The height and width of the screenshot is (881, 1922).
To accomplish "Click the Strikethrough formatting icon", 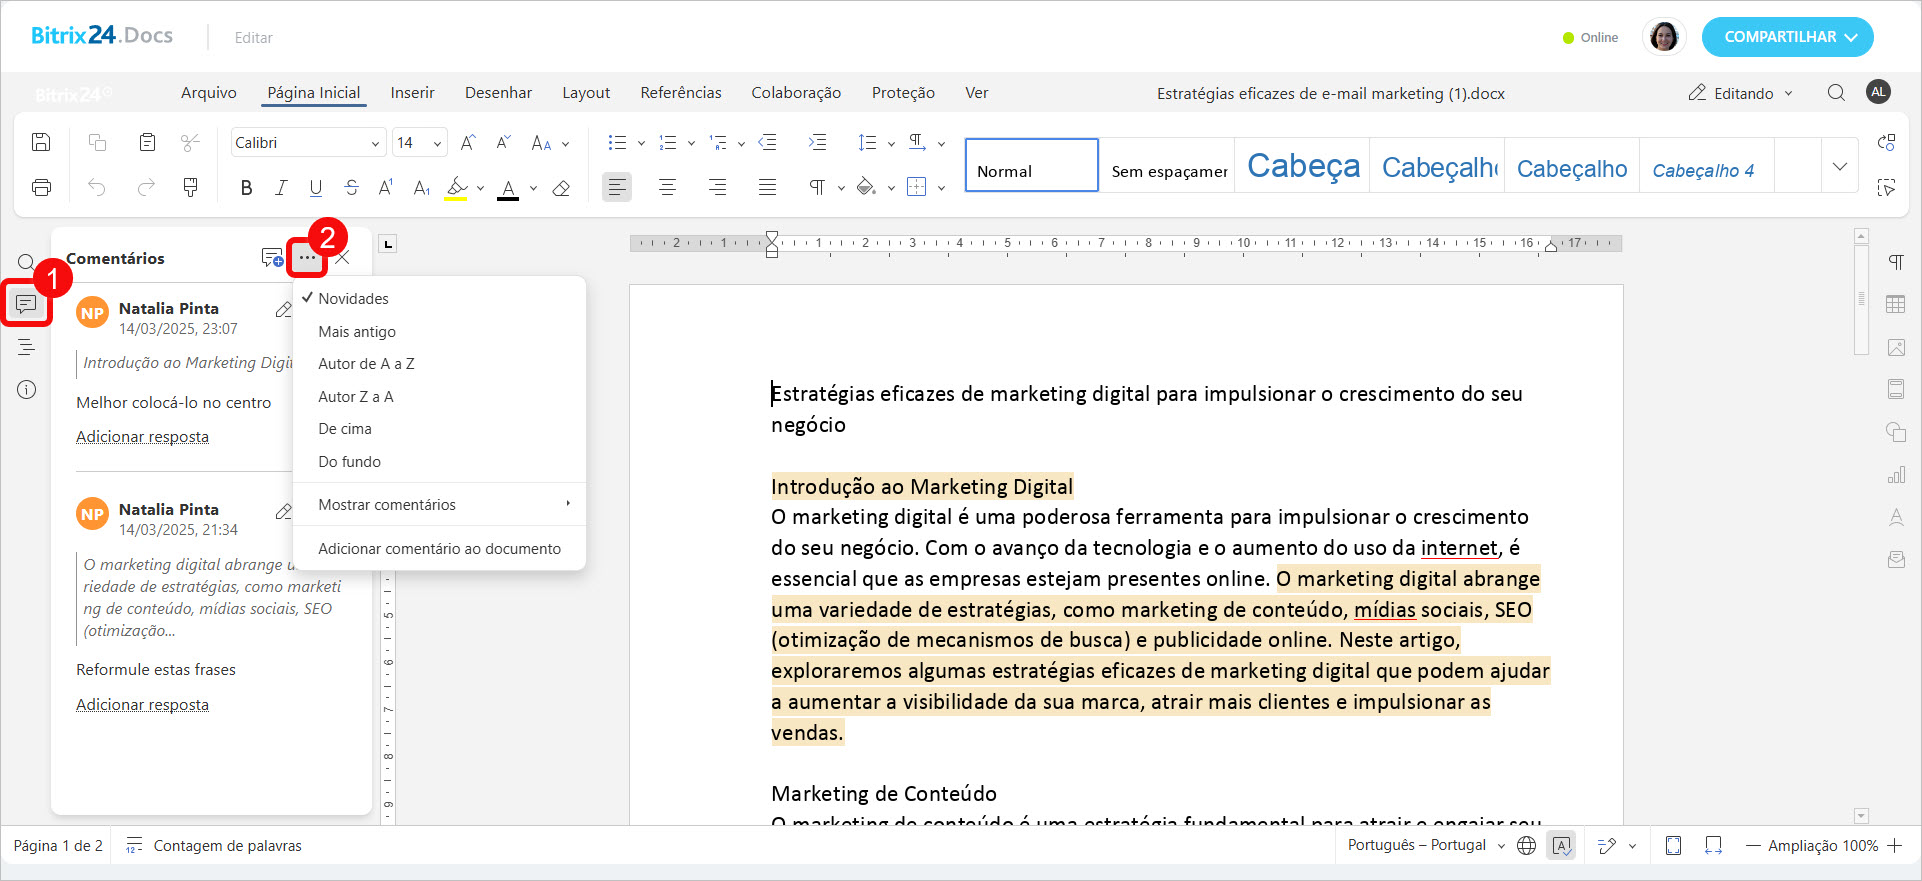I will tap(351, 188).
